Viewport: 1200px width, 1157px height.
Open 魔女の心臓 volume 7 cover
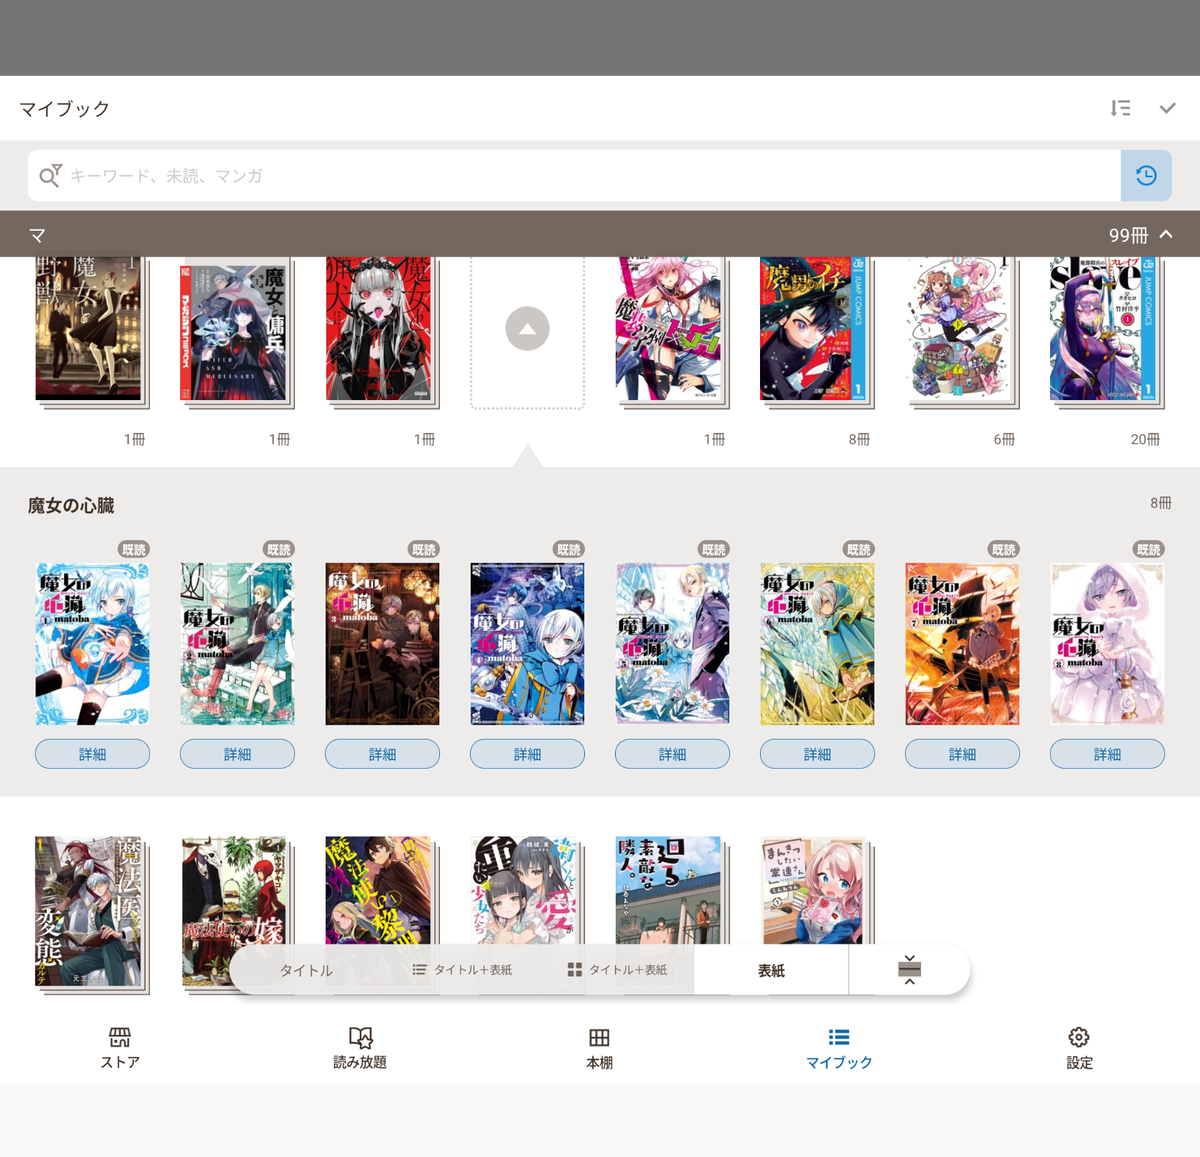(962, 644)
